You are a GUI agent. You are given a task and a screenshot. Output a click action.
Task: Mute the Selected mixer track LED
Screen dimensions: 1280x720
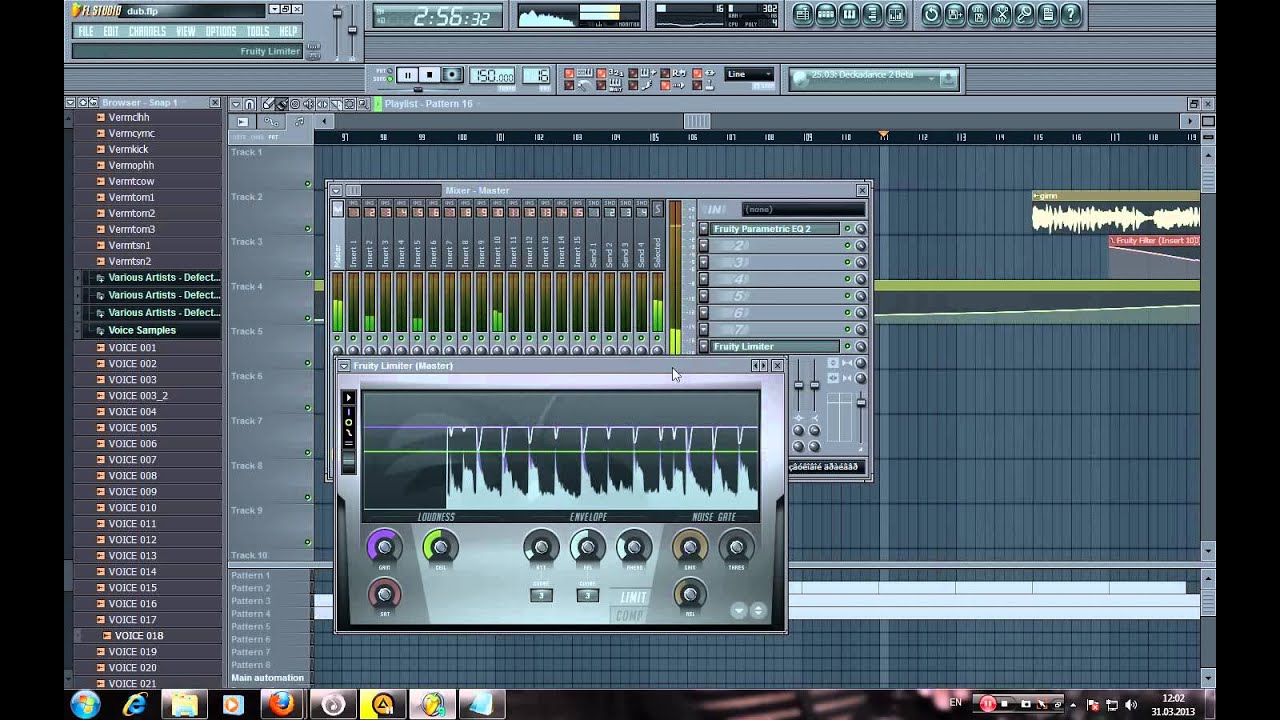pyautogui.click(x=657, y=339)
